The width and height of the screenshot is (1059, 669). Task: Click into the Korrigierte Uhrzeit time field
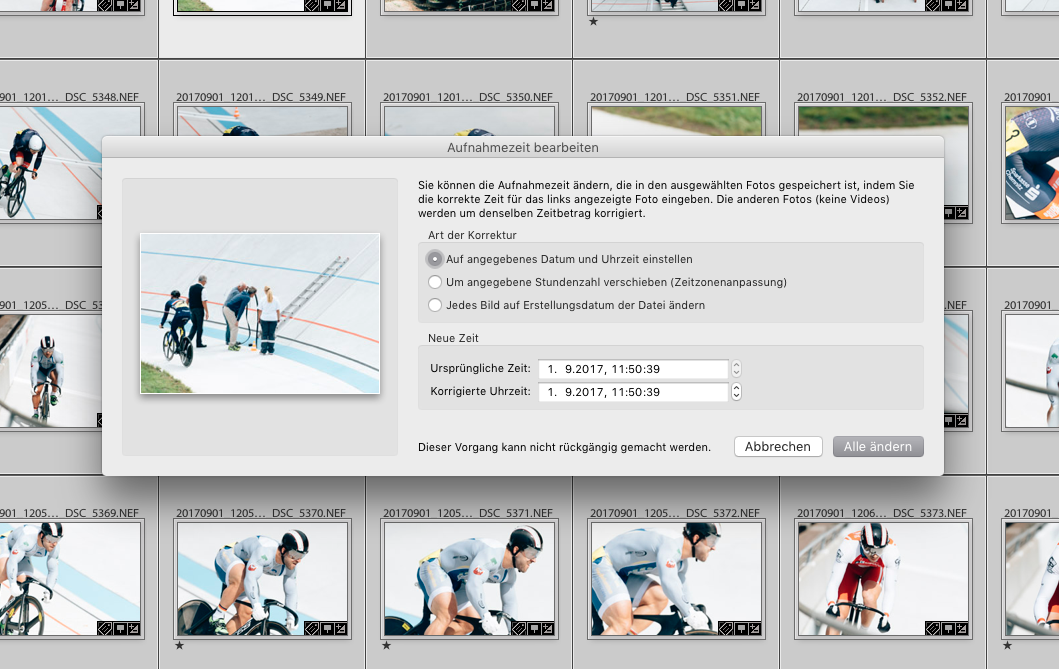pos(632,392)
